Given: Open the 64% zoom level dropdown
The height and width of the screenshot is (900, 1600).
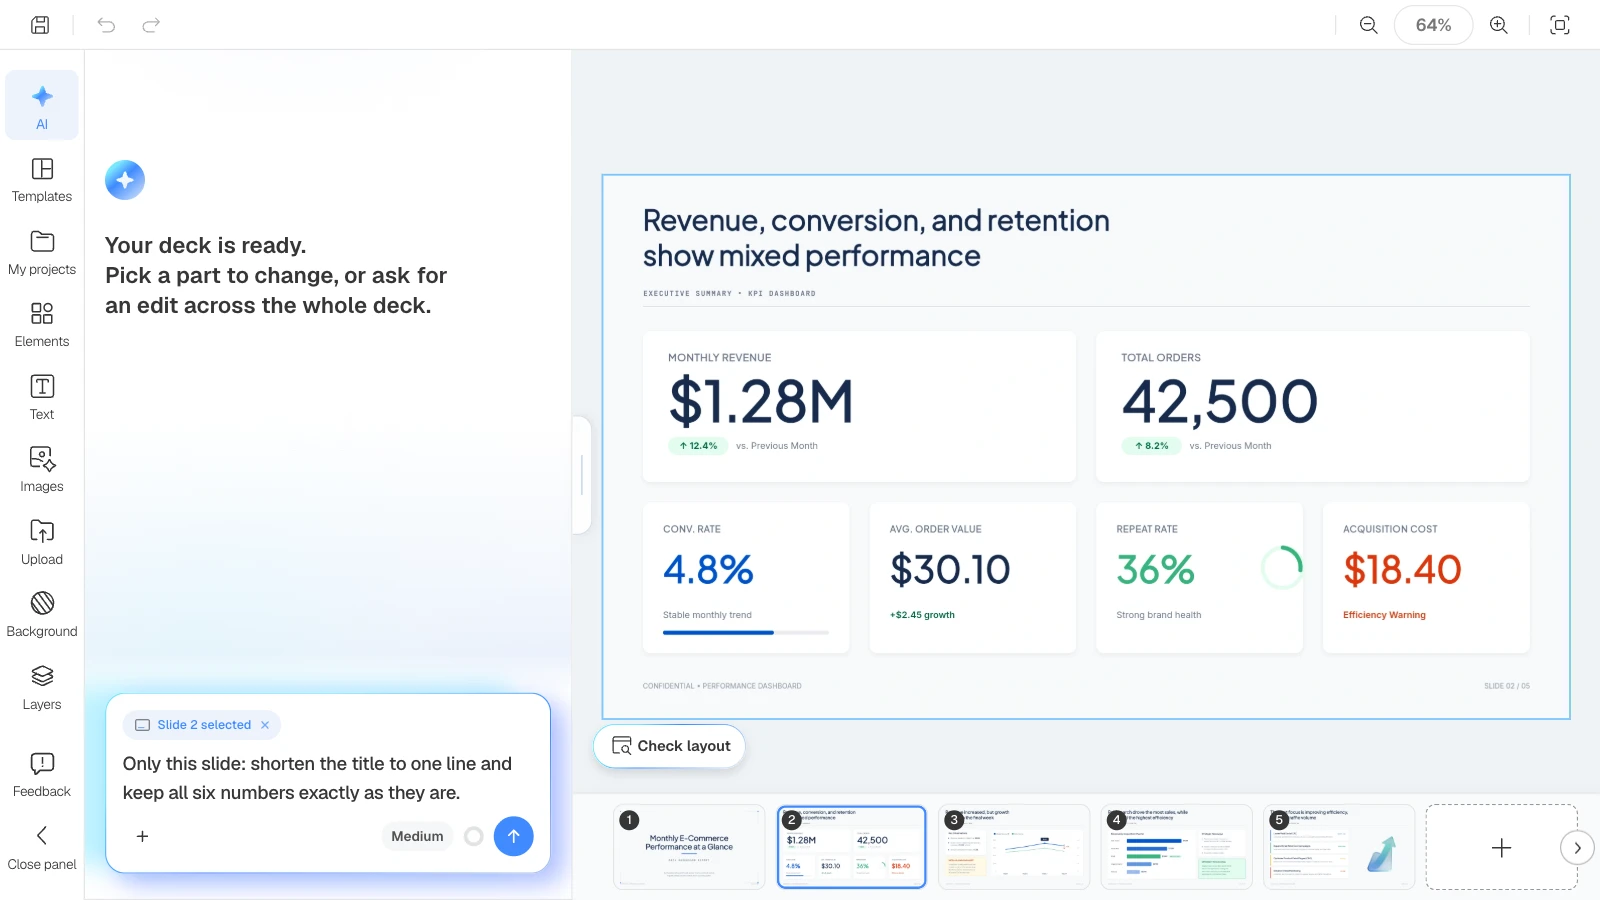Looking at the screenshot, I should [x=1433, y=25].
